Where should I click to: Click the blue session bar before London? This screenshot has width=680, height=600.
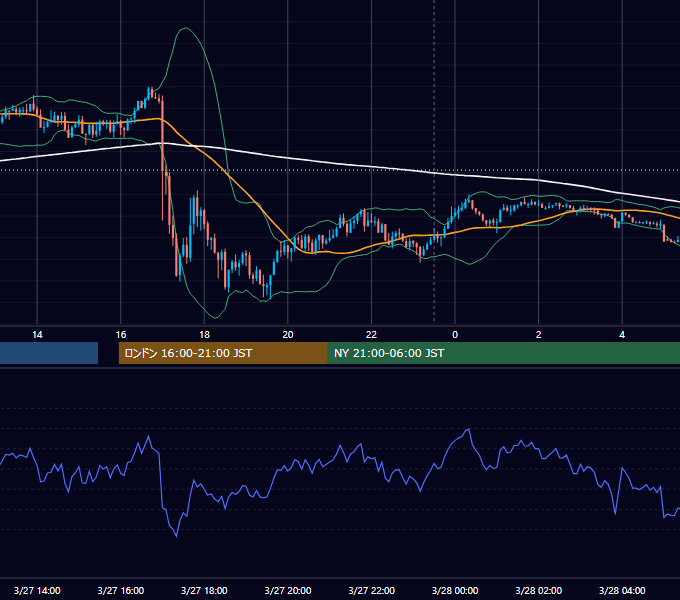click(x=49, y=353)
